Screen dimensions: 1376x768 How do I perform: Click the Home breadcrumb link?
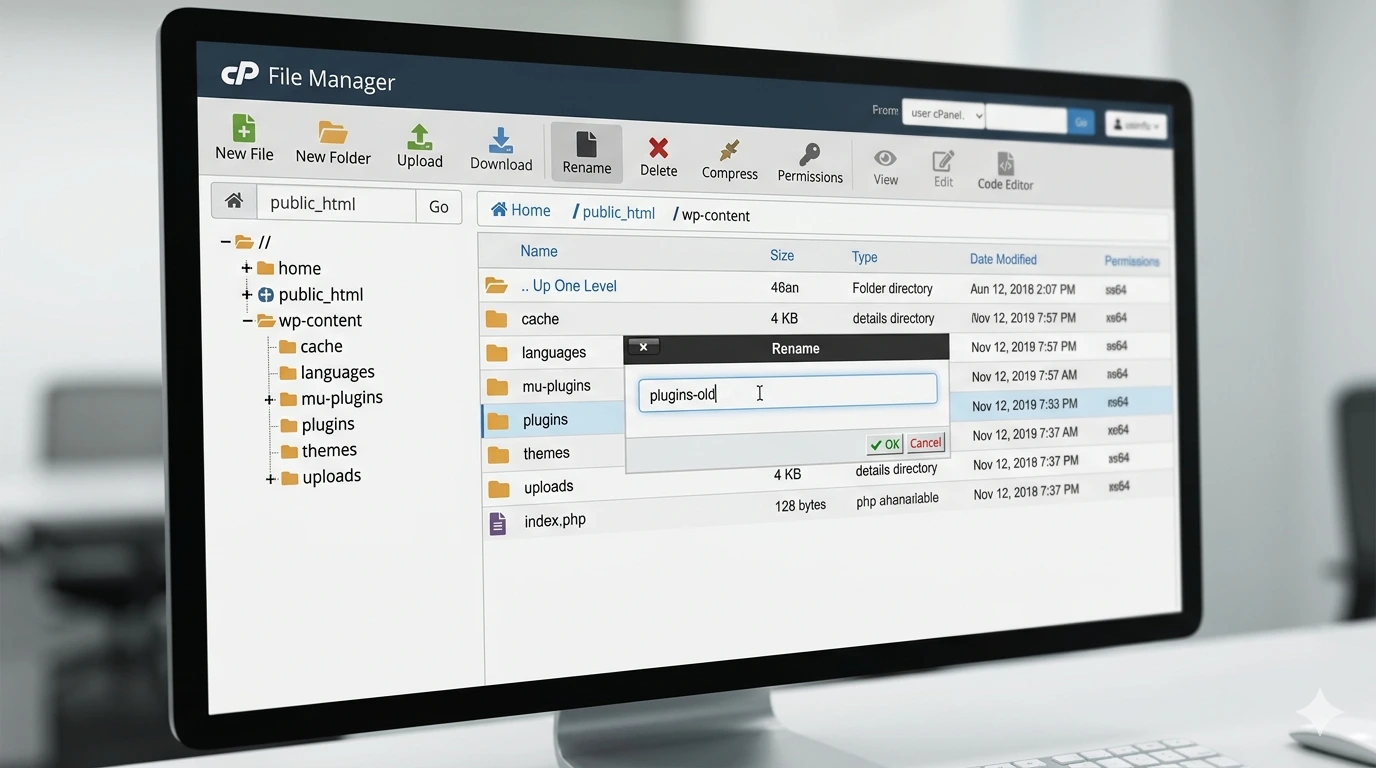(521, 210)
